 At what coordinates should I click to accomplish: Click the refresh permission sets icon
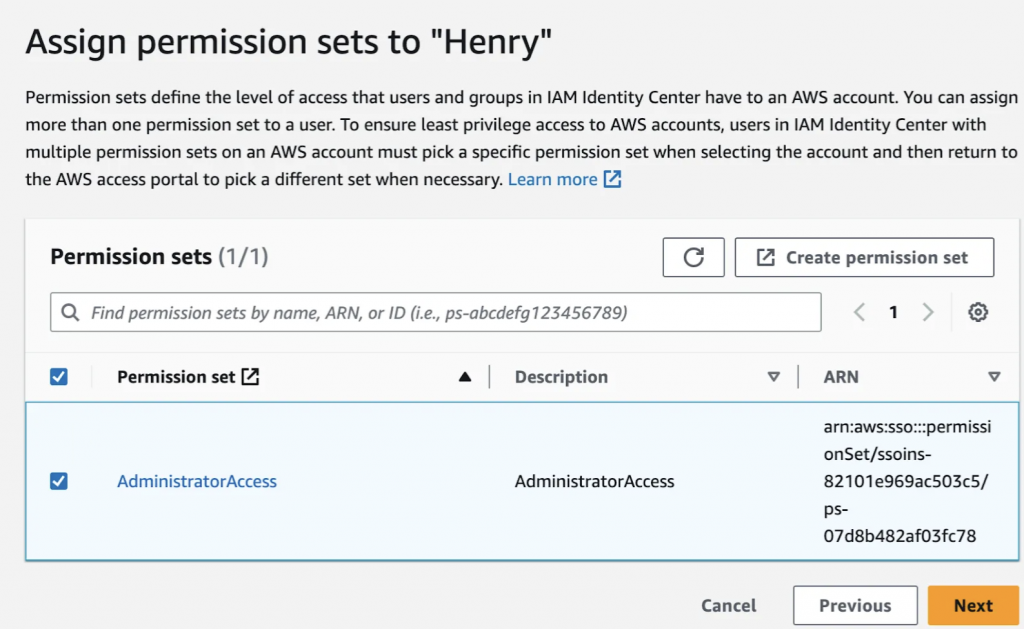coord(693,257)
